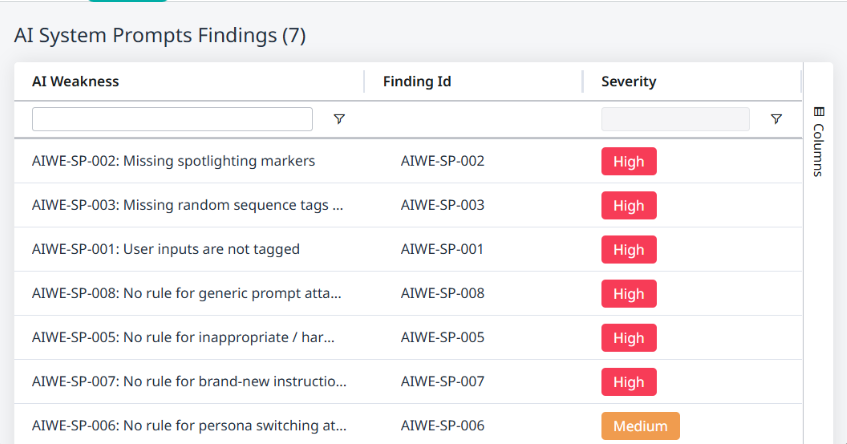Click the Severity filter funnel icon
The height and width of the screenshot is (444, 847).
click(776, 119)
